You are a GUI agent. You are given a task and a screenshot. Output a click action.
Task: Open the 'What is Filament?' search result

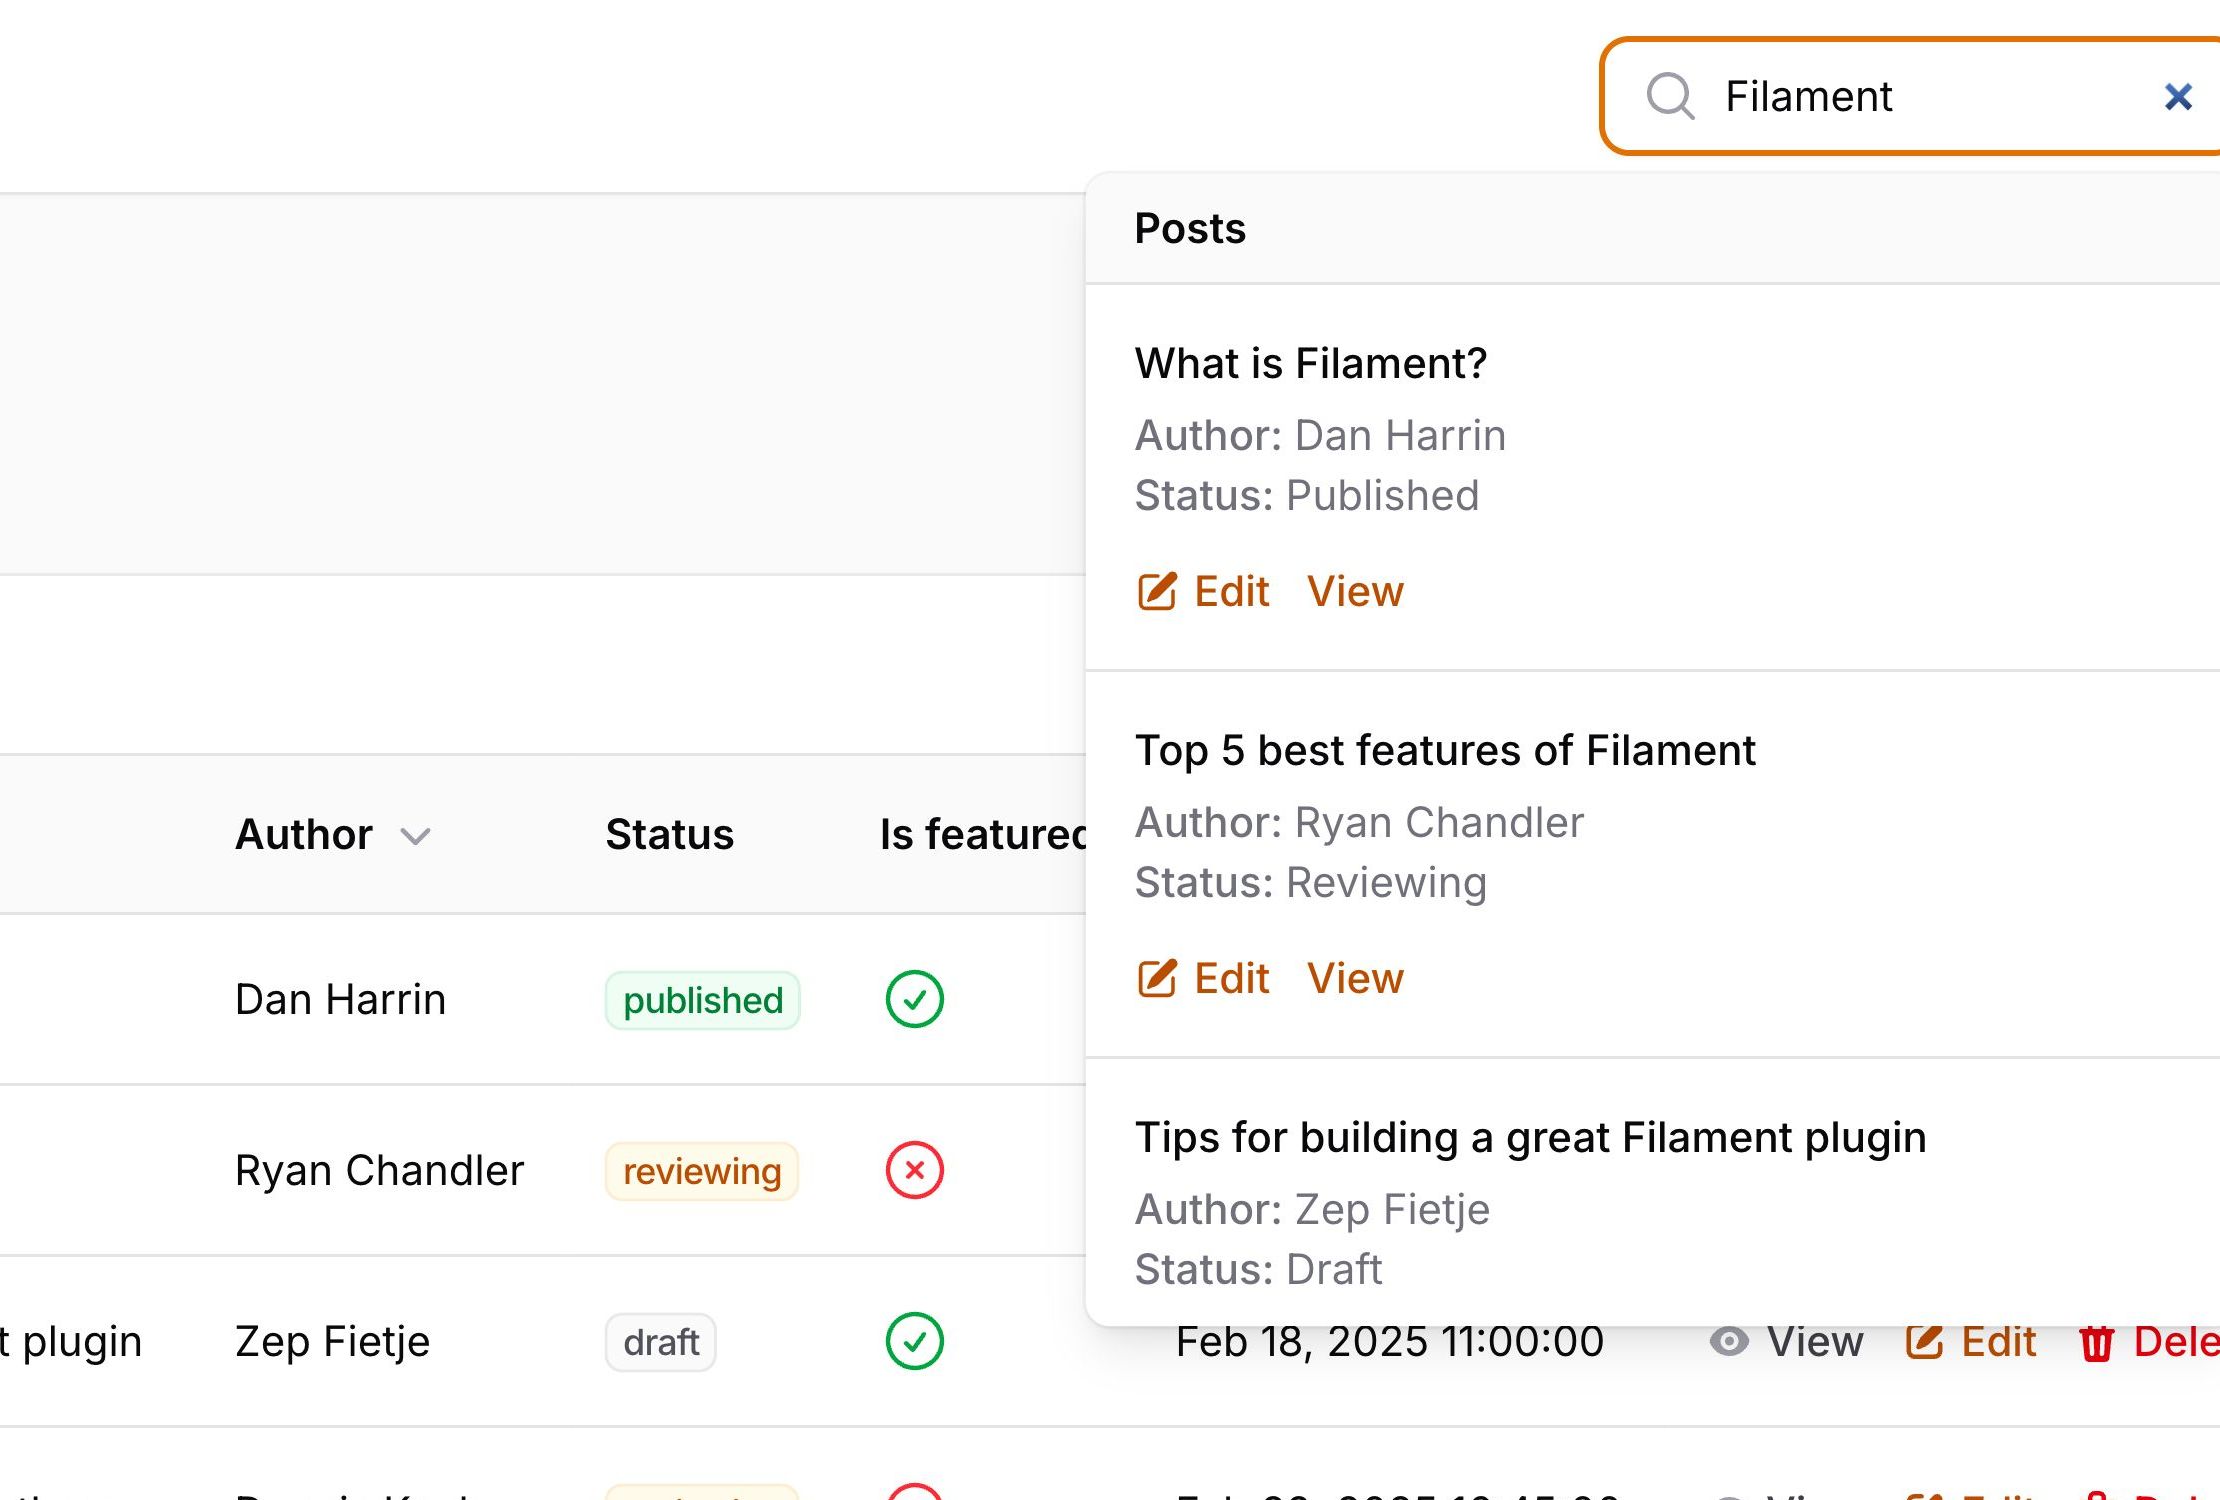(x=1311, y=363)
